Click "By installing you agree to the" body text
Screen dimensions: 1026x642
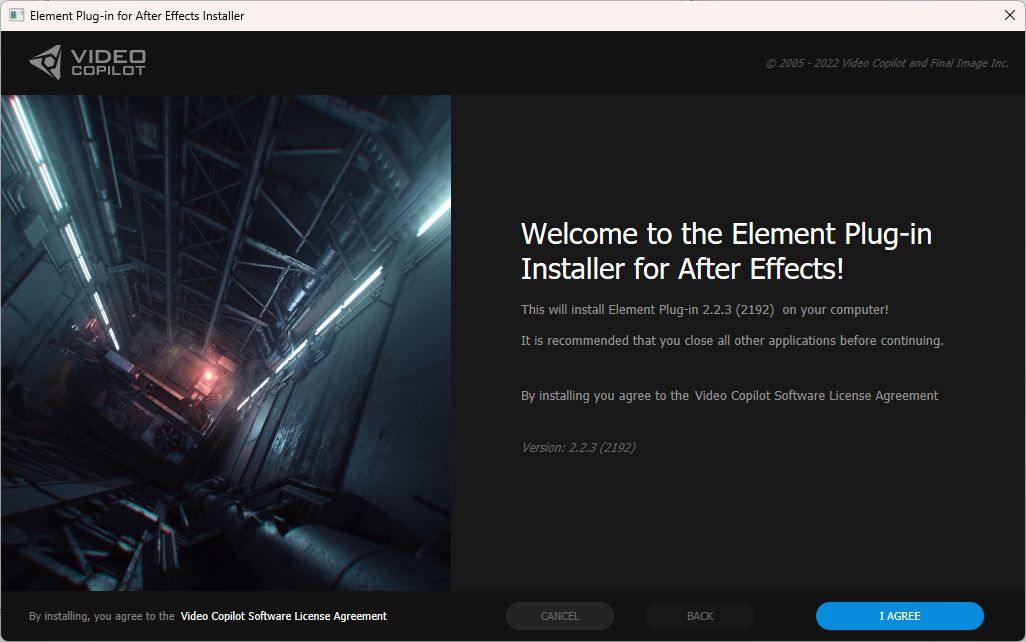pos(604,396)
